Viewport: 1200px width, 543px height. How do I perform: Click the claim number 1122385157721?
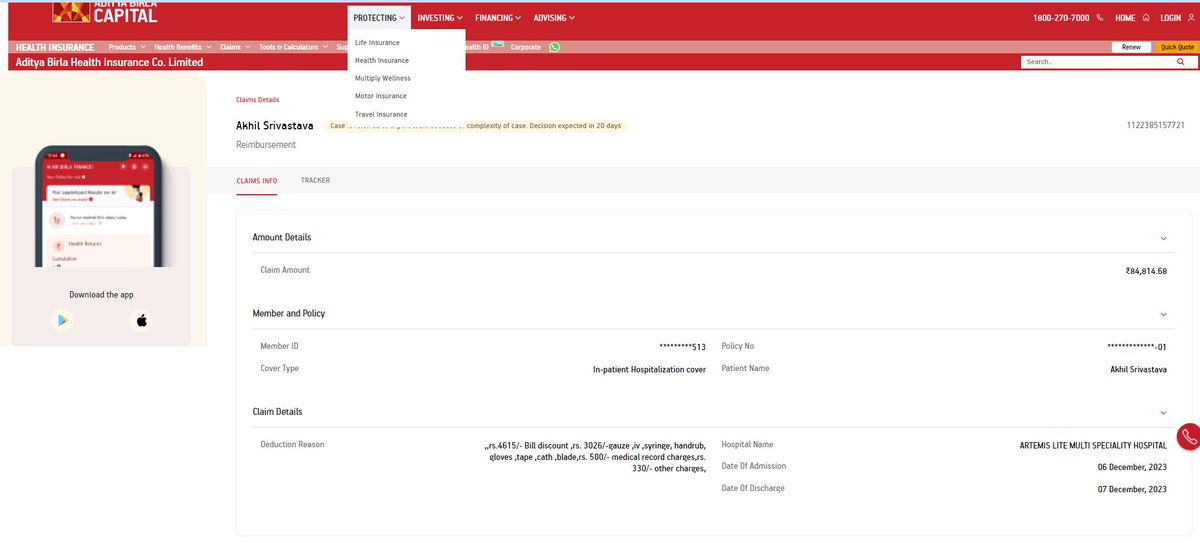point(1156,126)
